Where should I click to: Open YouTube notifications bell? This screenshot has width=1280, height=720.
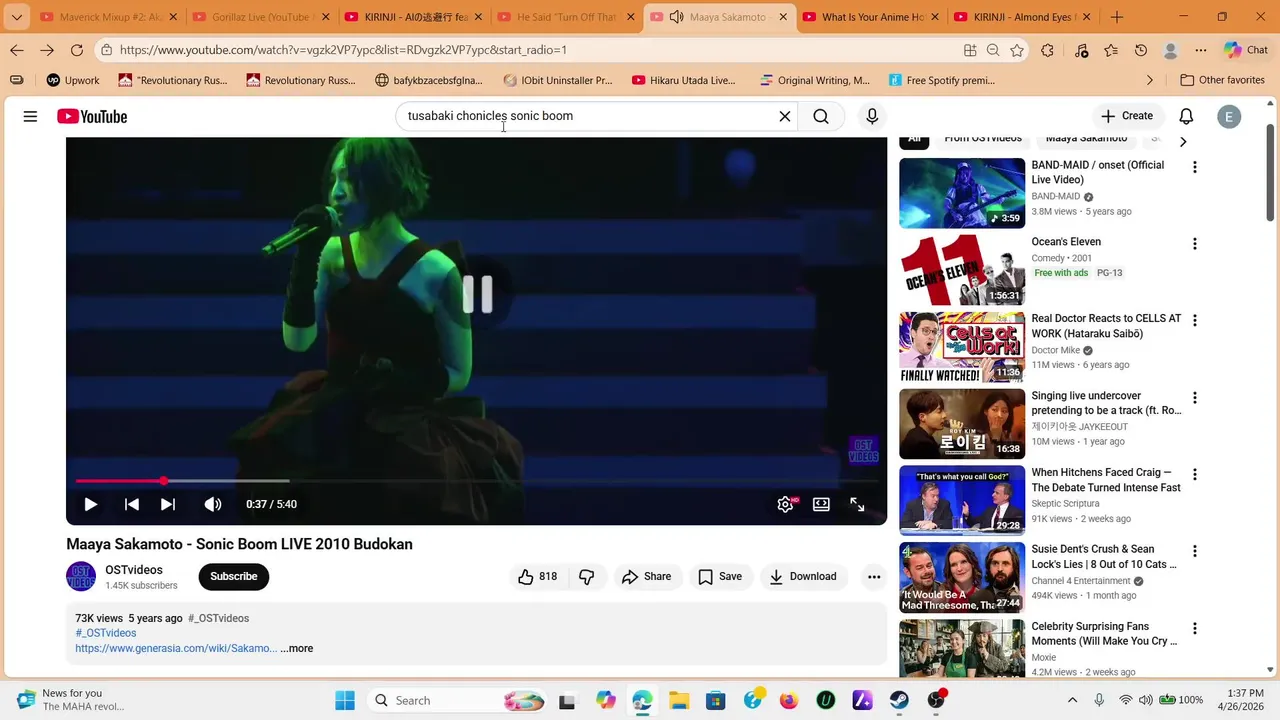tap(1186, 116)
